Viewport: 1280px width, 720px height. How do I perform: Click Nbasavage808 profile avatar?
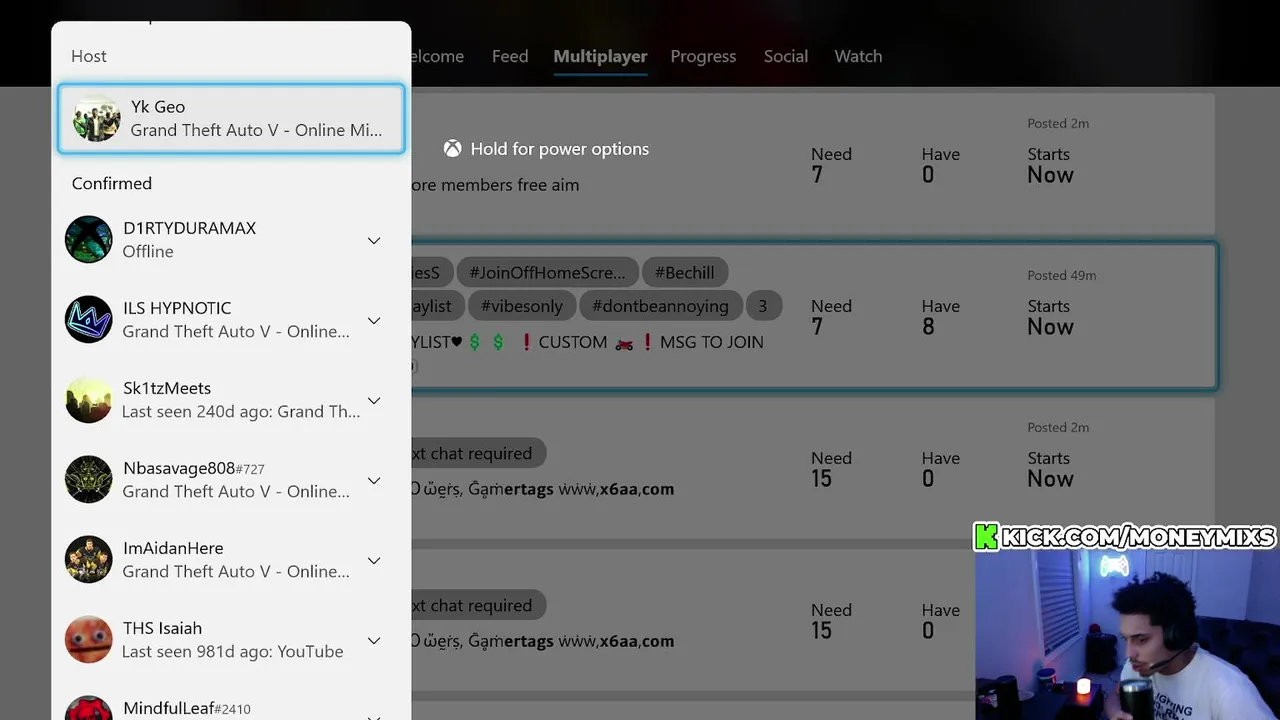[89, 480]
